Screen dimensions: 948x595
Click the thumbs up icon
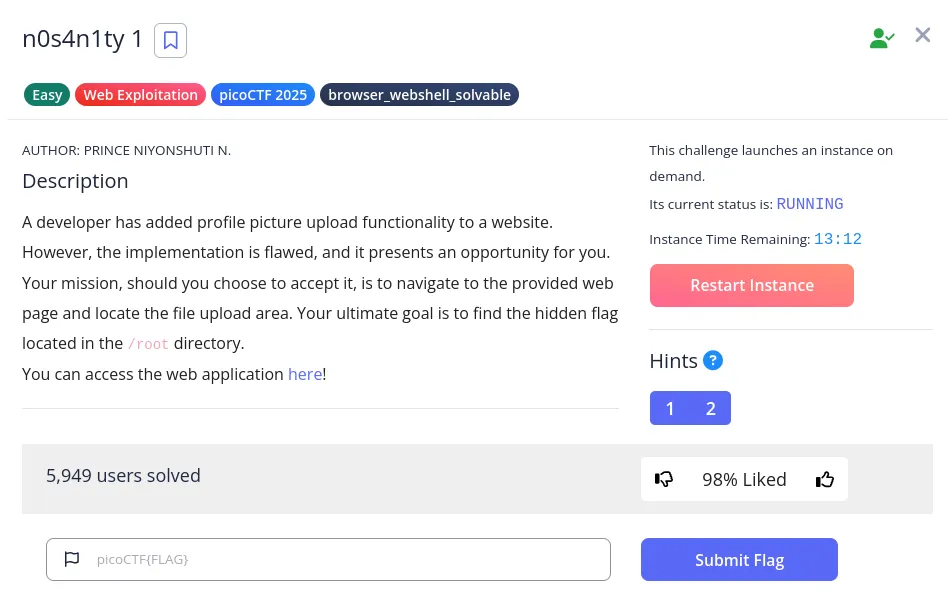[825, 479]
